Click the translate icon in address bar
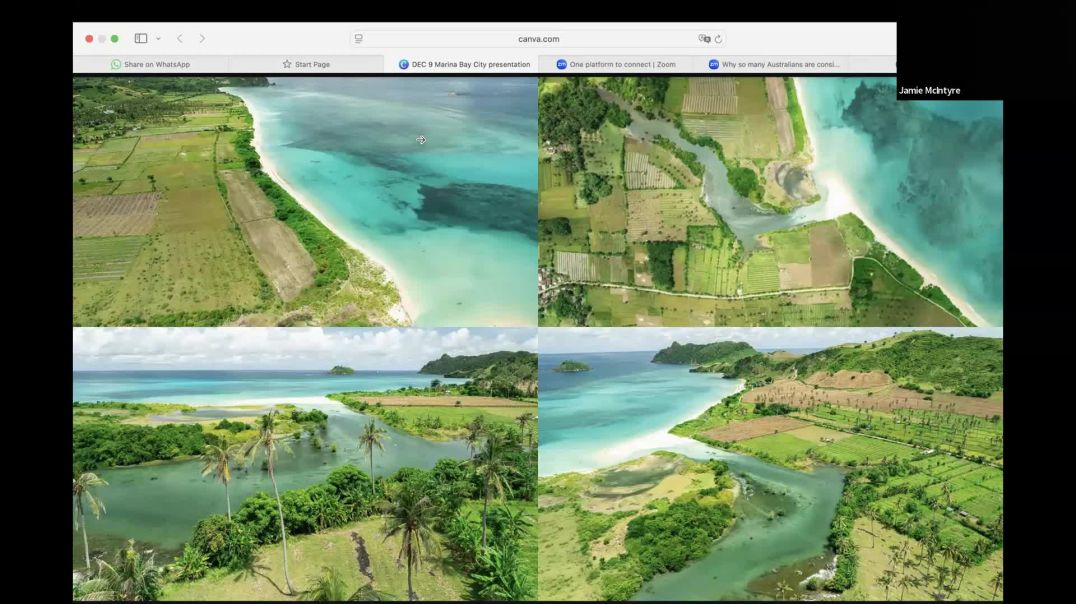This screenshot has width=1076, height=604. [x=704, y=39]
